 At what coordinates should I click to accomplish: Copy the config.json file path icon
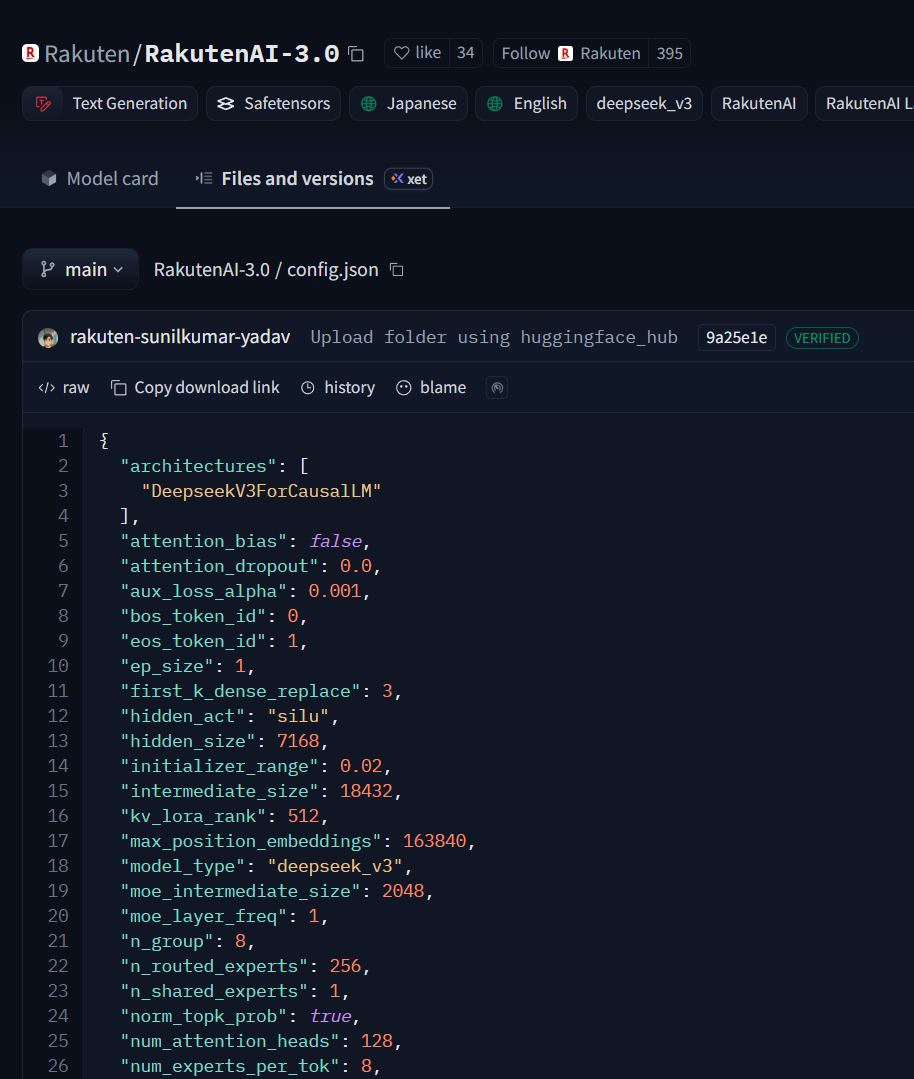(396, 270)
